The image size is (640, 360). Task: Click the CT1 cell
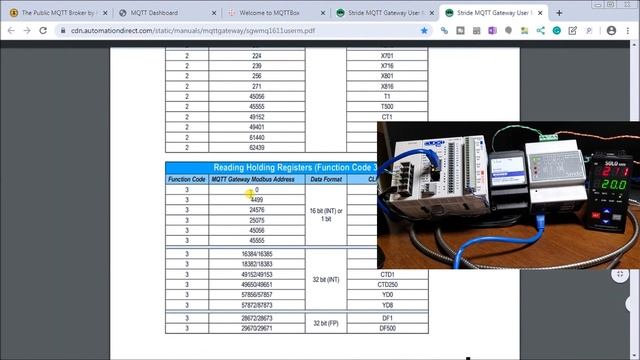click(x=387, y=117)
